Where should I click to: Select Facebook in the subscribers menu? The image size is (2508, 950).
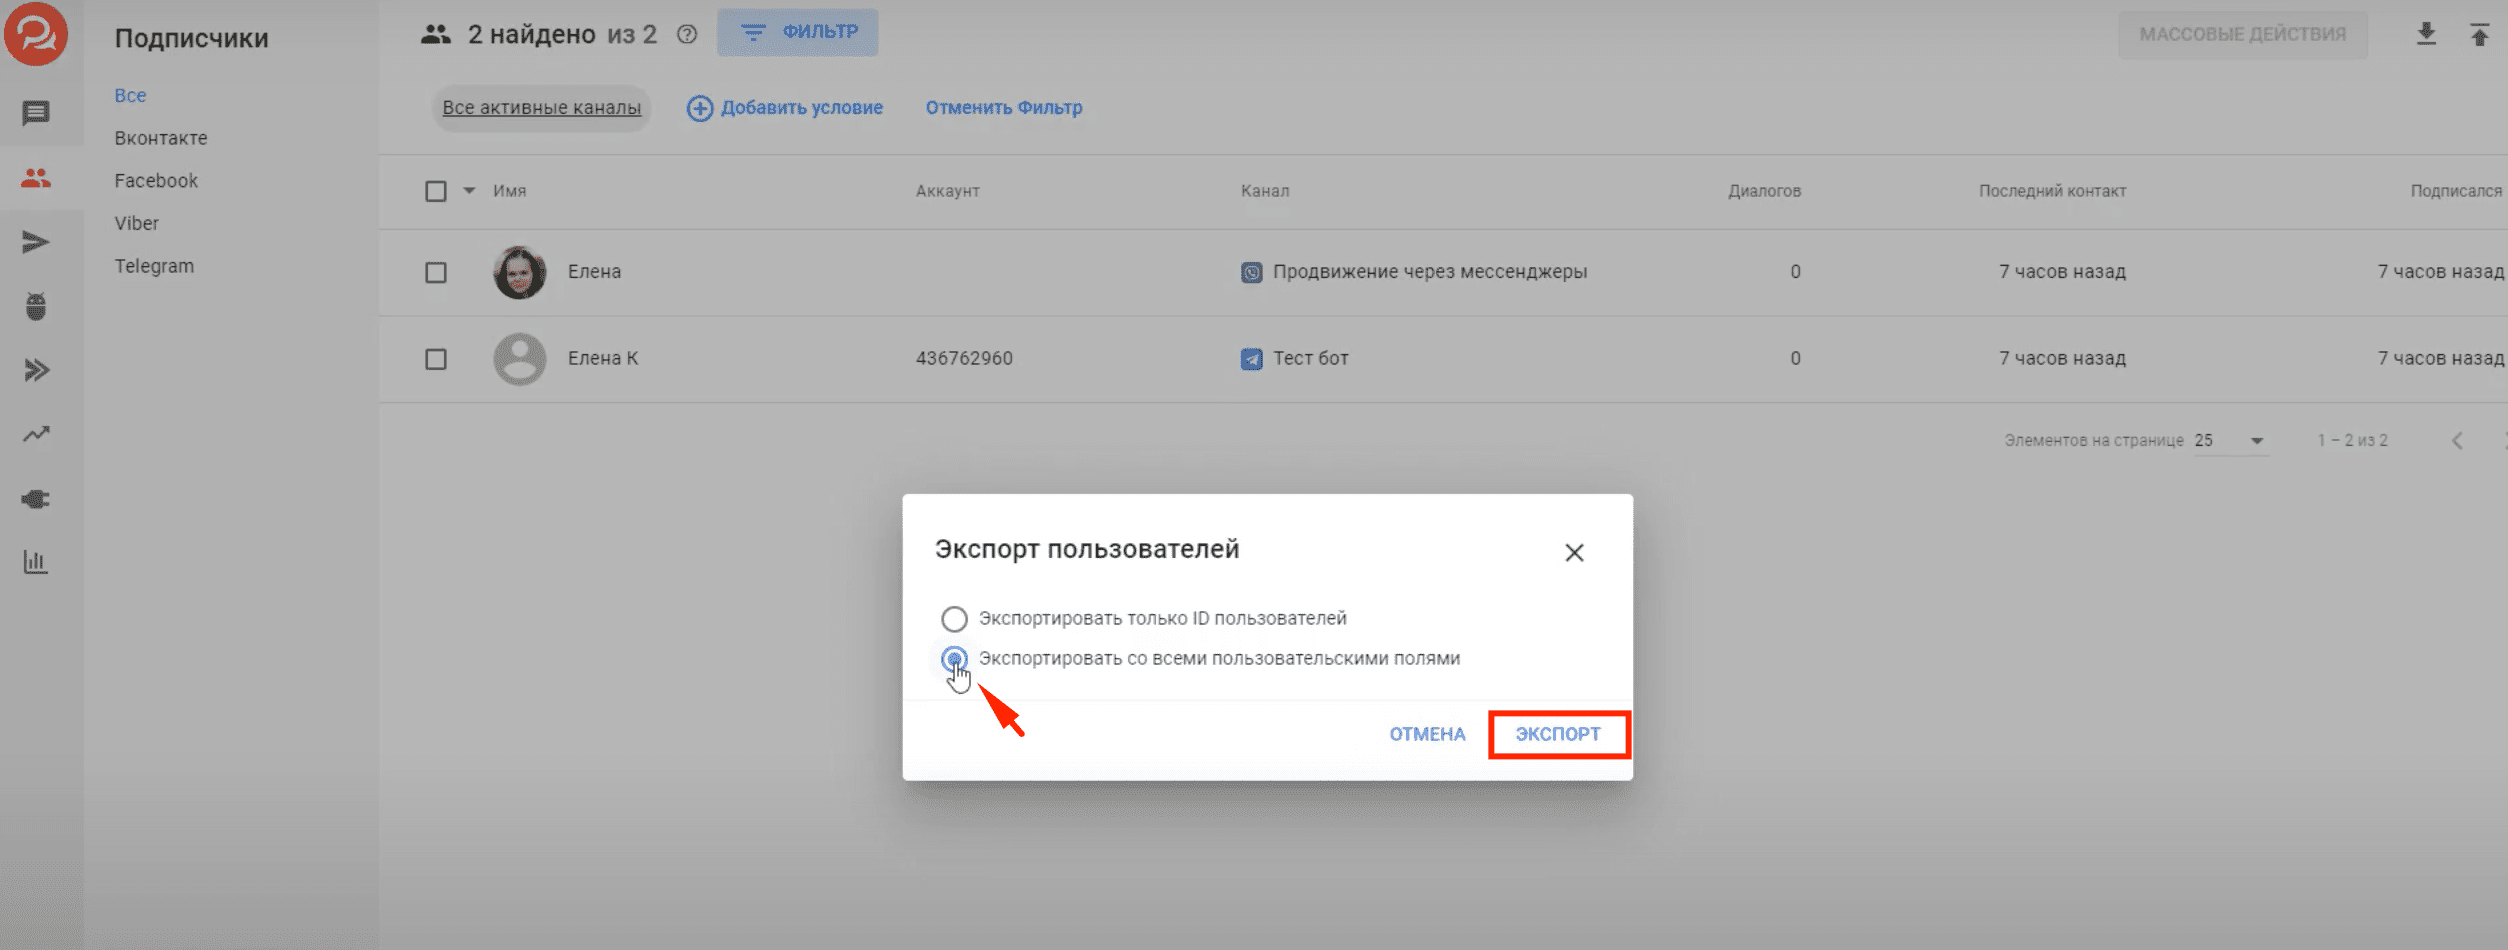coord(156,181)
